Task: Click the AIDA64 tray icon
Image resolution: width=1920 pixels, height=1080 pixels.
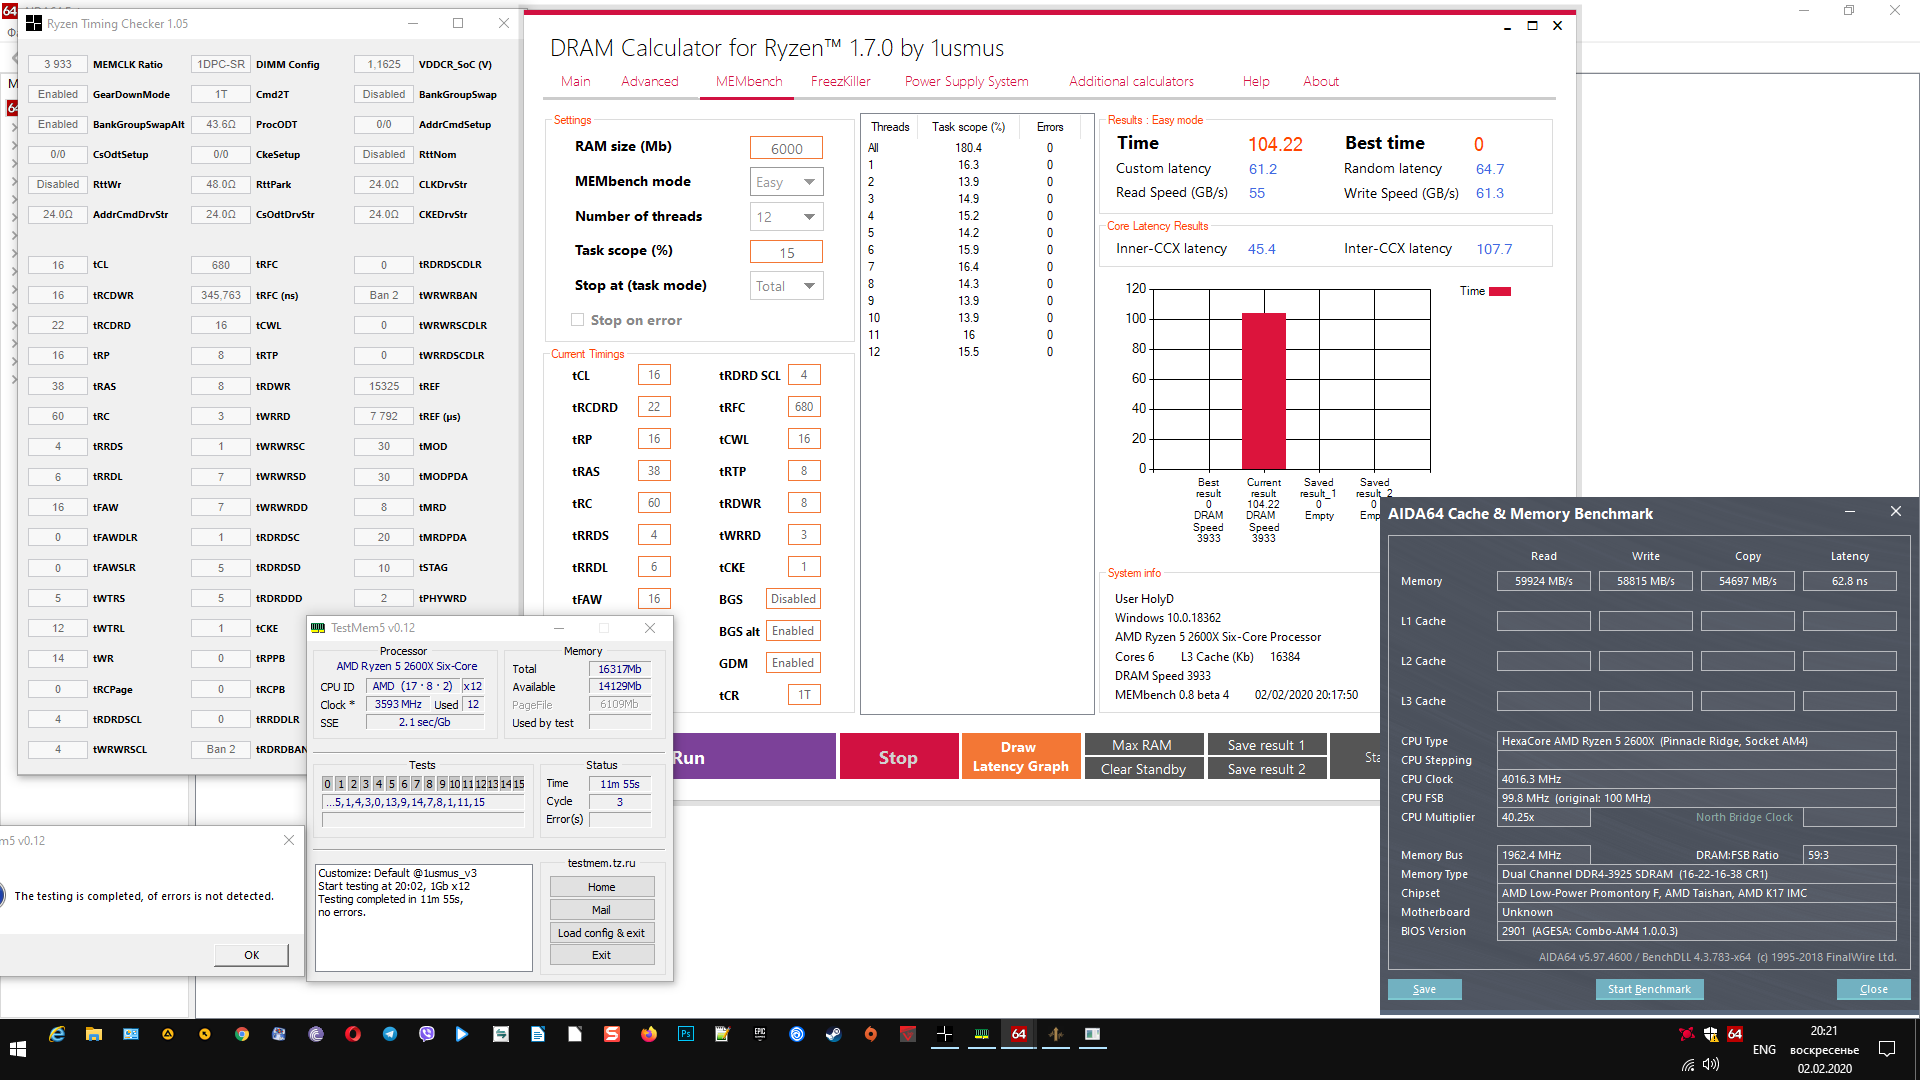Action: (x=1735, y=1034)
